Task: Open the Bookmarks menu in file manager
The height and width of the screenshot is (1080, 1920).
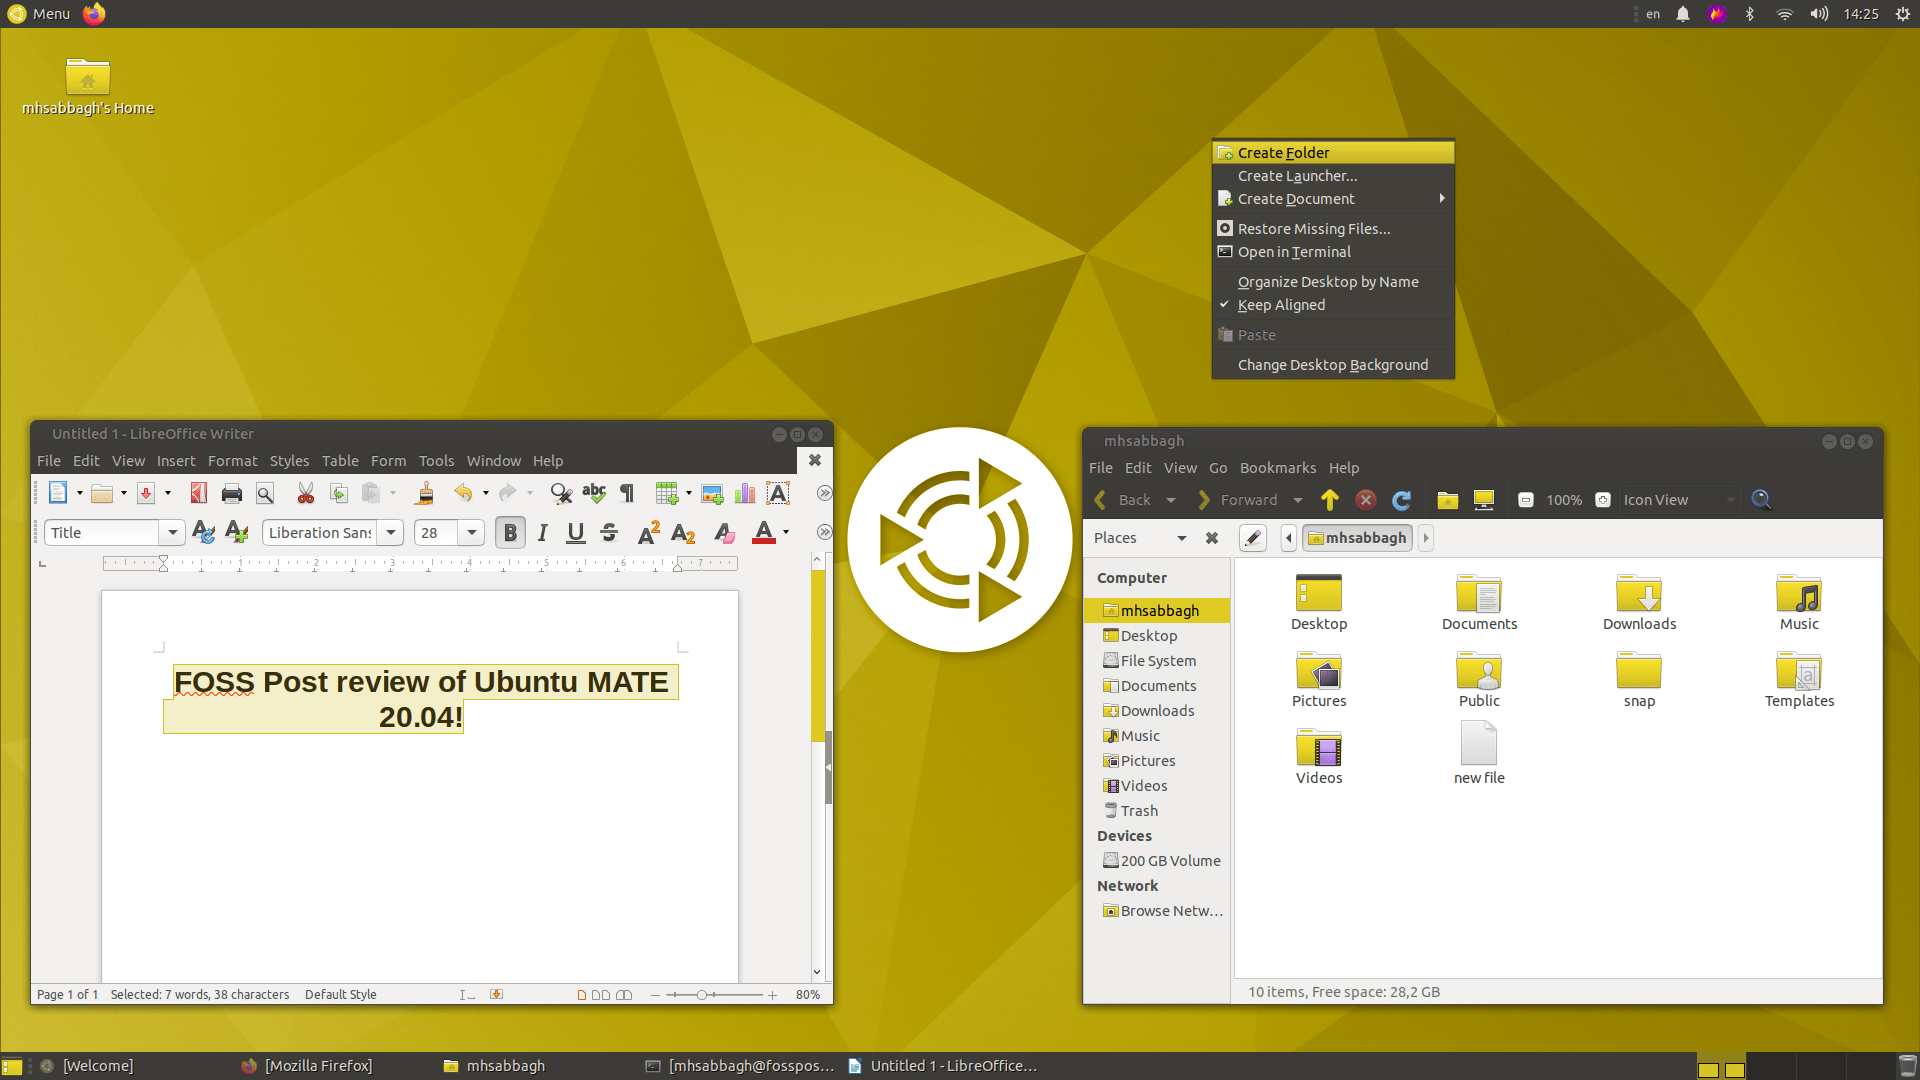Action: [1277, 468]
